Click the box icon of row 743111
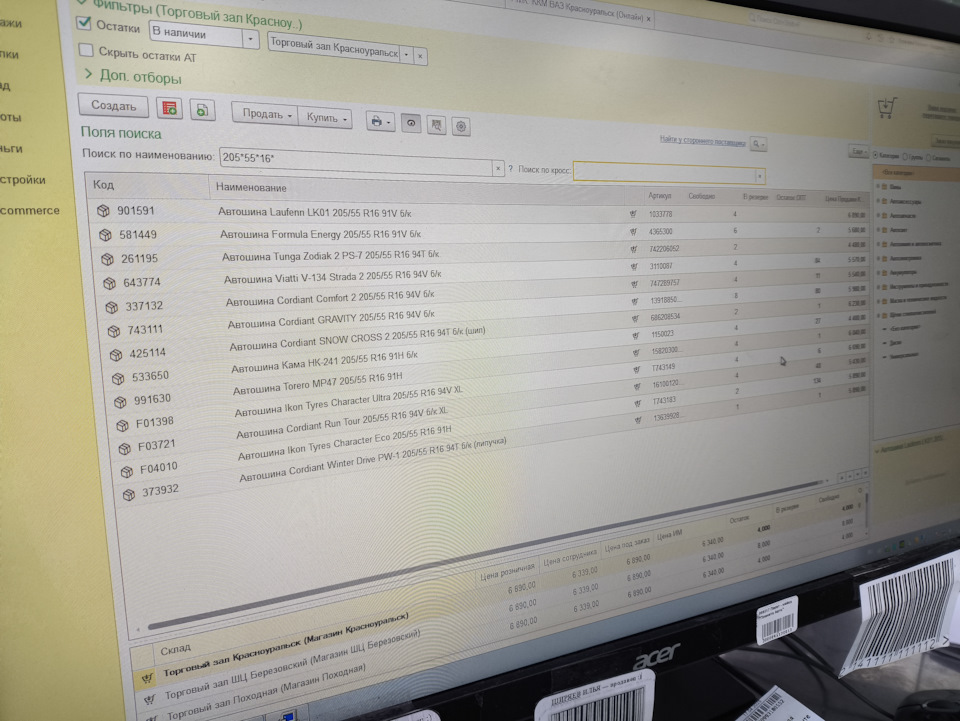960x721 pixels. pos(114,331)
